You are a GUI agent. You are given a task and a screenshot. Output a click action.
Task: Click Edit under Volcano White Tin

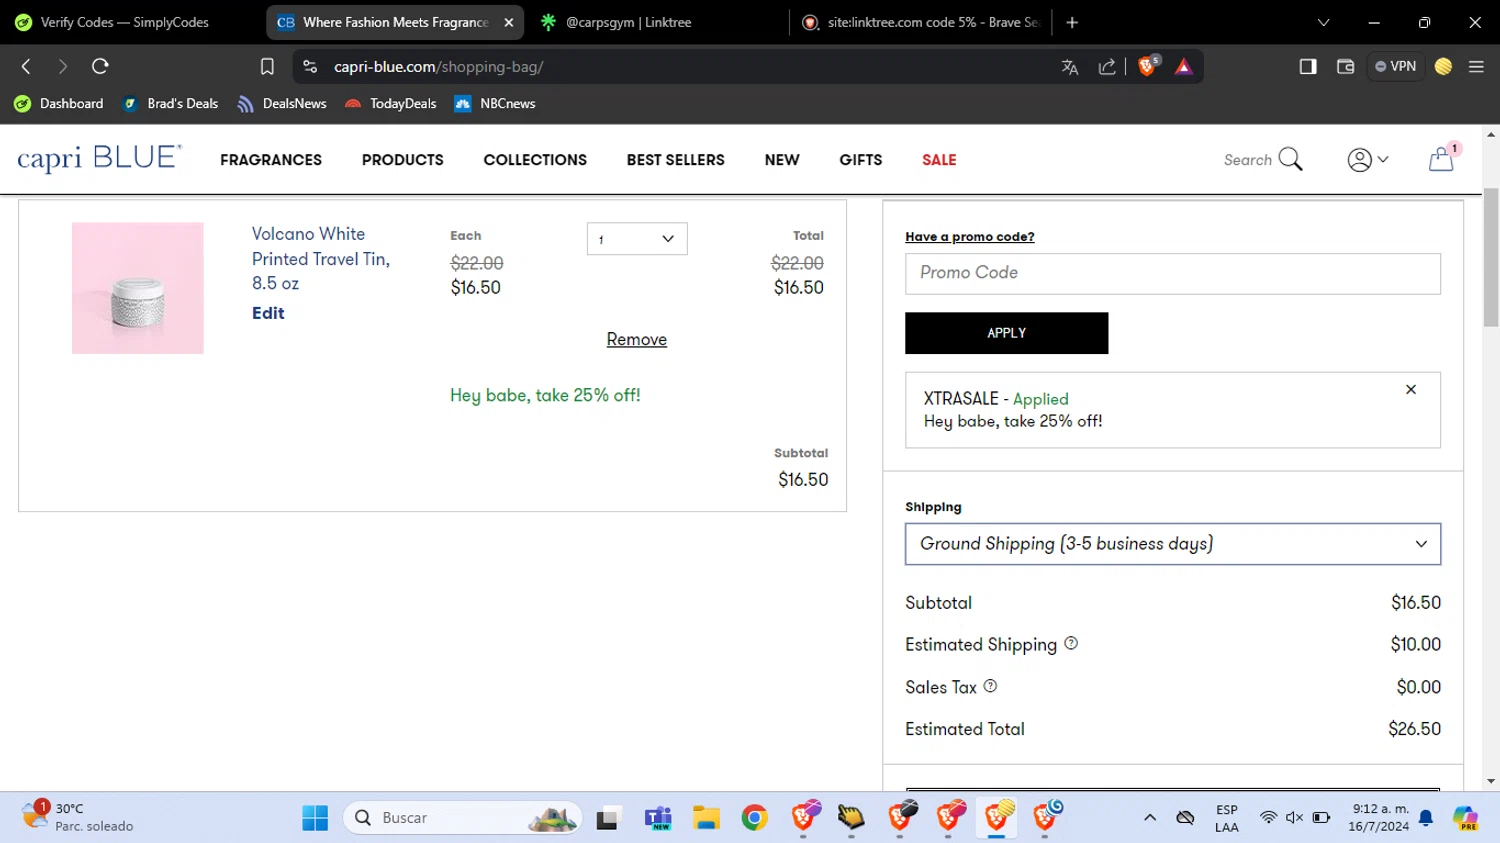pyautogui.click(x=268, y=313)
